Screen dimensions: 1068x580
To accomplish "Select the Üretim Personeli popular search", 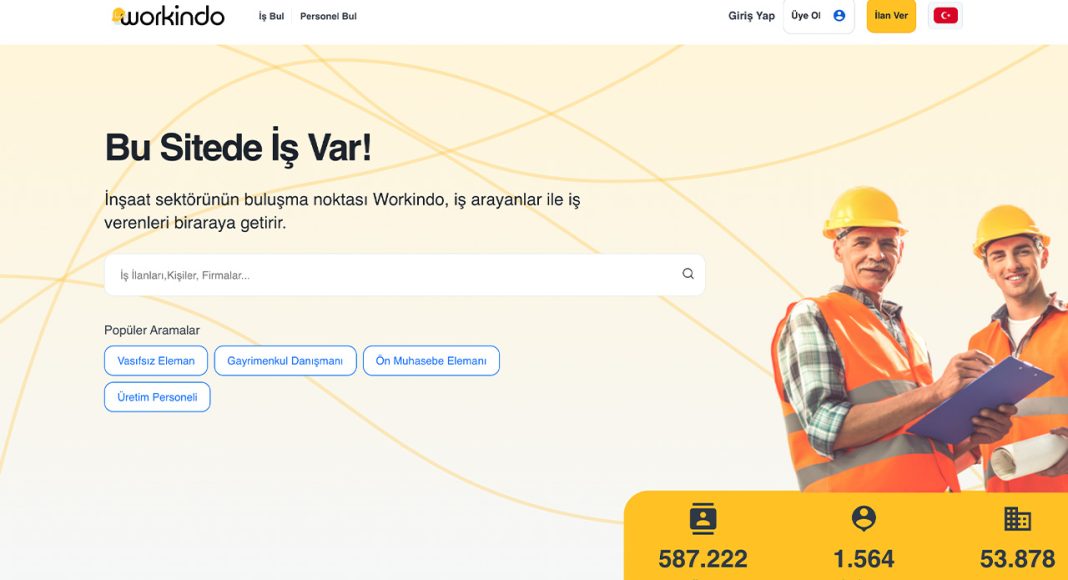I will click(x=157, y=397).
